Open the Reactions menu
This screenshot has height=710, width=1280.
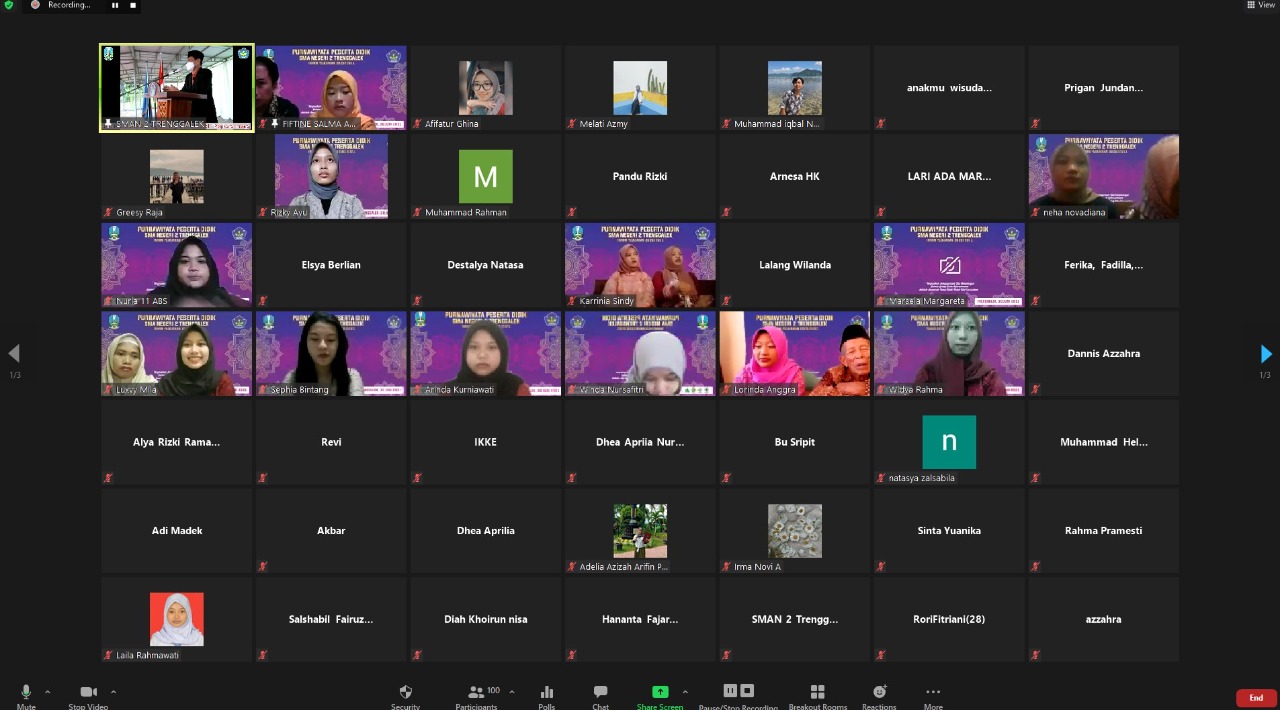pyautogui.click(x=879, y=694)
